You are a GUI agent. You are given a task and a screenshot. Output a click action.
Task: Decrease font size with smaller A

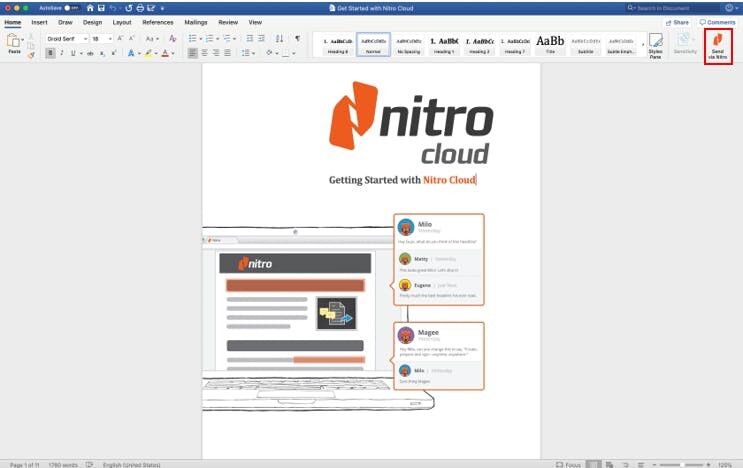tap(132, 38)
